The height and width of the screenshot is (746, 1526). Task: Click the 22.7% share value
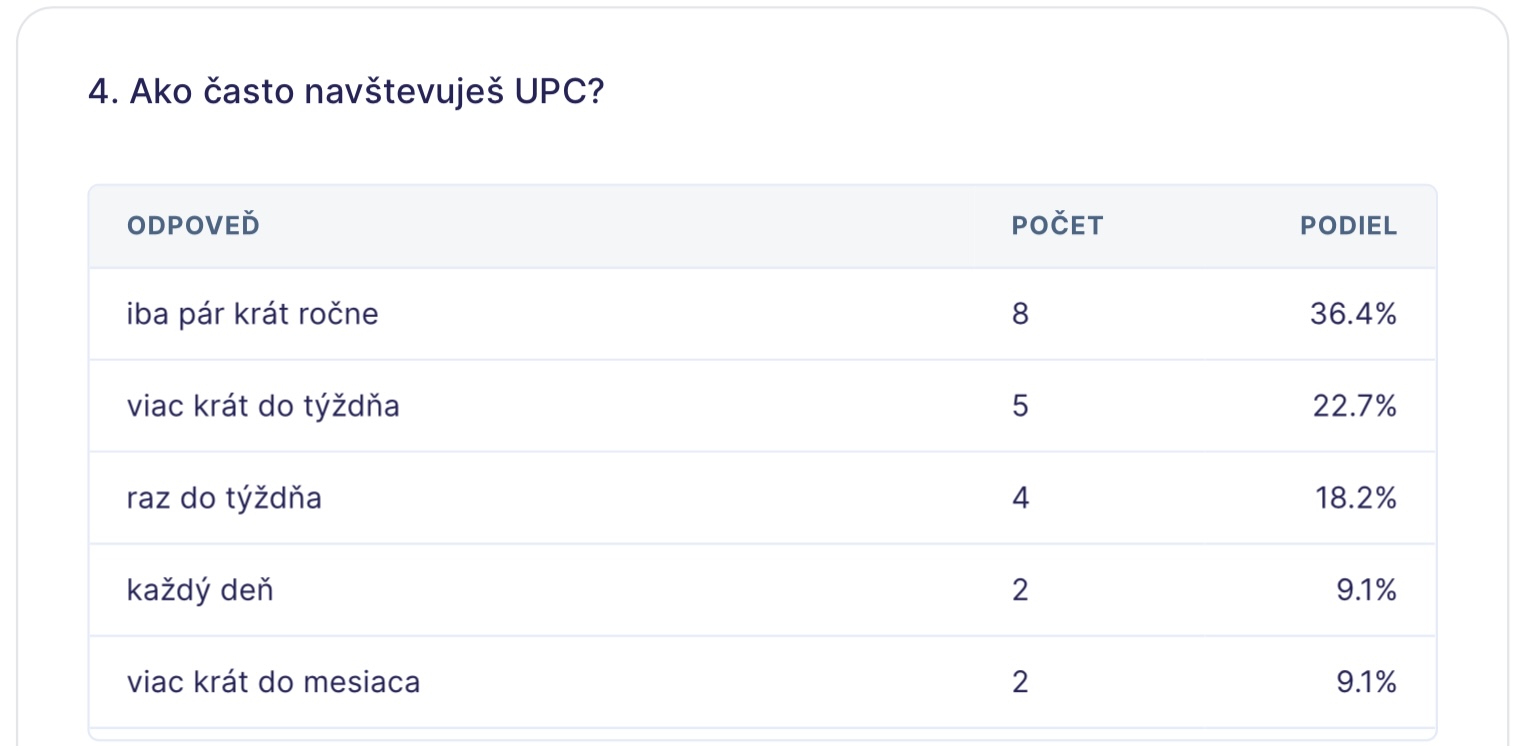pyautogui.click(x=1354, y=406)
